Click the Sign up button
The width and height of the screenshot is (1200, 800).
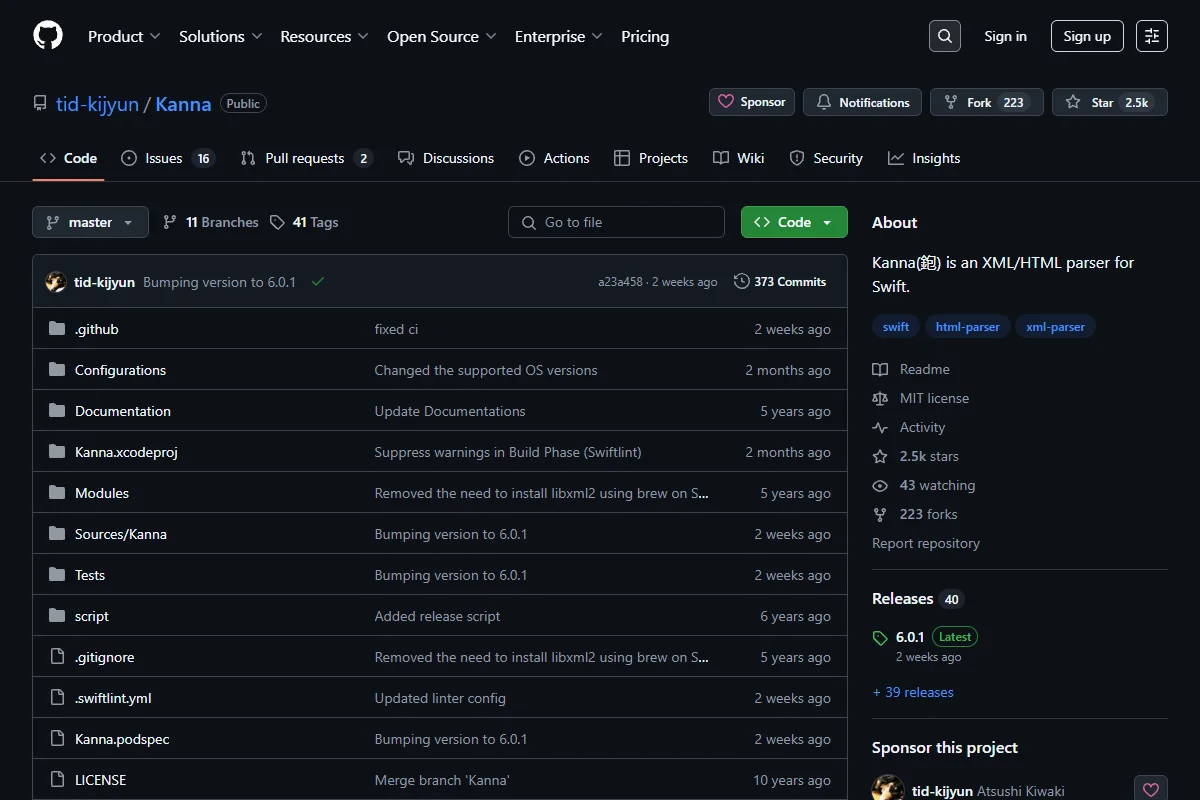(x=1087, y=36)
